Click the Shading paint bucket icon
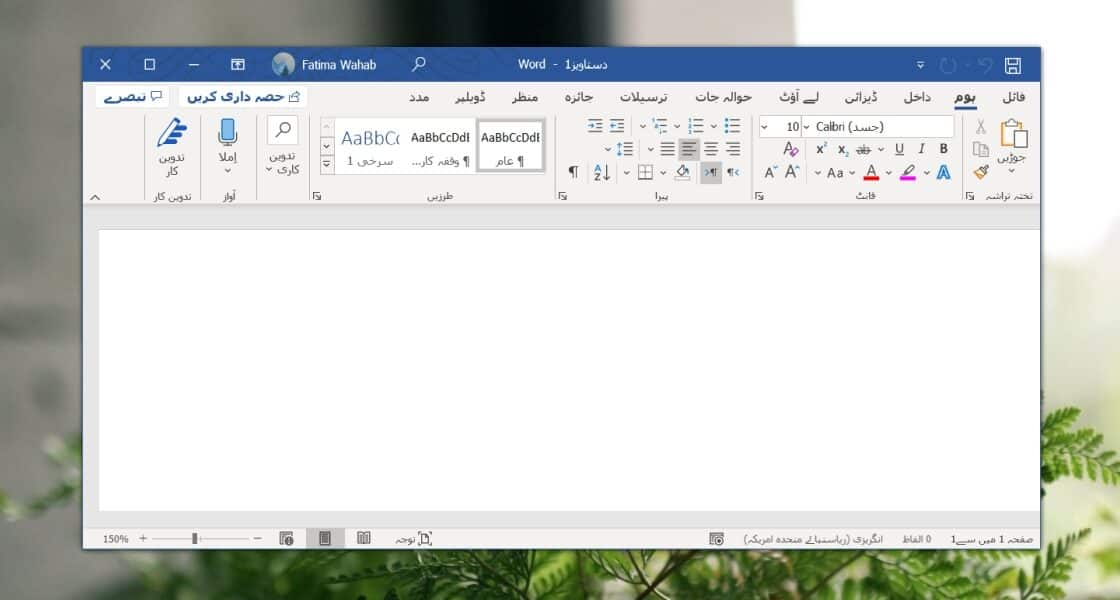The width and height of the screenshot is (1120, 600). pyautogui.click(x=683, y=172)
